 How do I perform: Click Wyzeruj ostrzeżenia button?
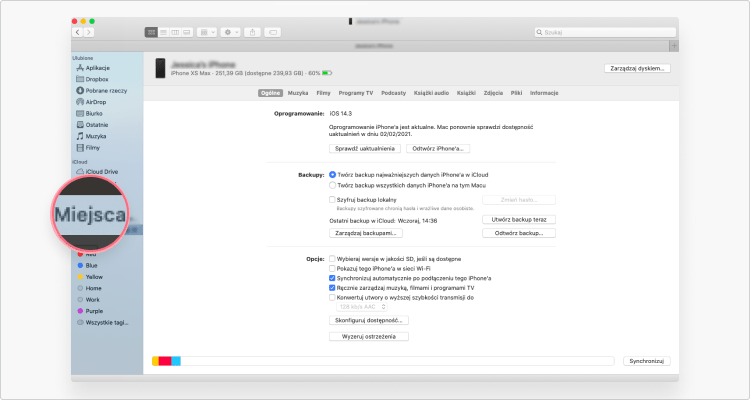click(x=369, y=337)
